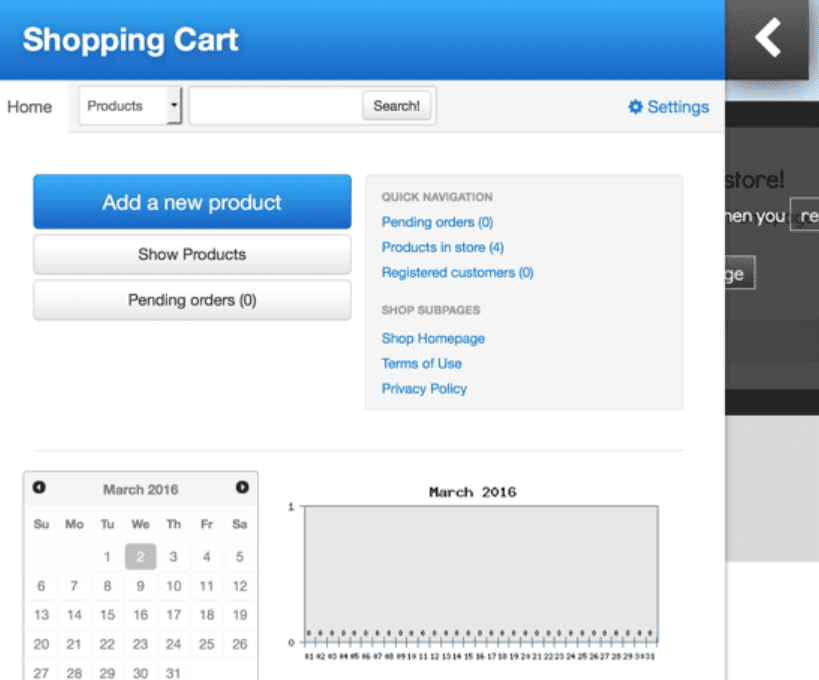
Task: Select March 19 in the calendar
Action: [x=240, y=615]
